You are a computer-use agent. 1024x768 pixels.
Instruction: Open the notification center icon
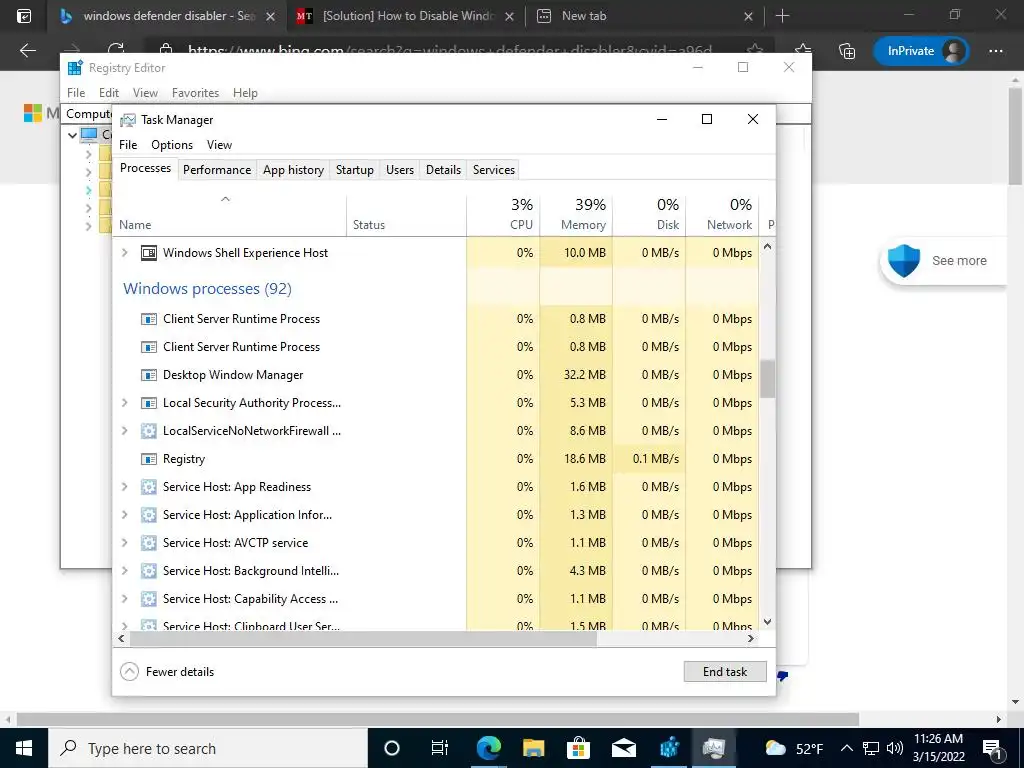pyautogui.click(x=991, y=748)
